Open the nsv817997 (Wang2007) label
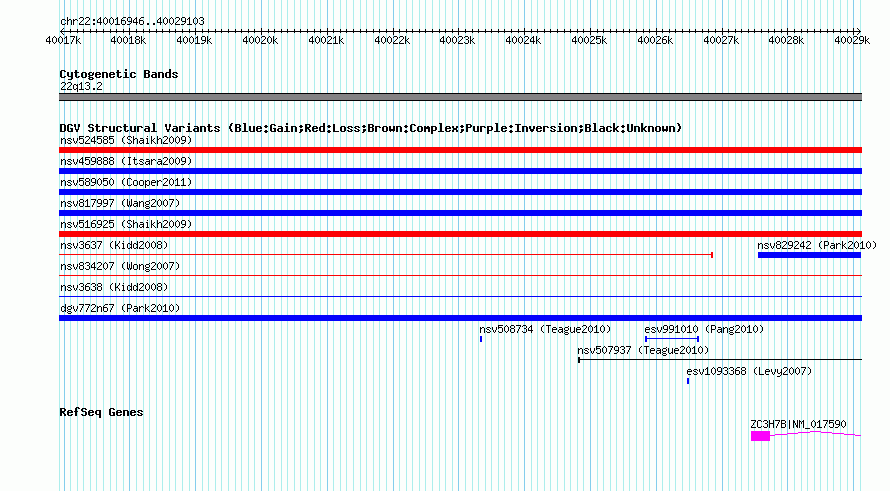The height and width of the screenshot is (491, 890). (120, 203)
